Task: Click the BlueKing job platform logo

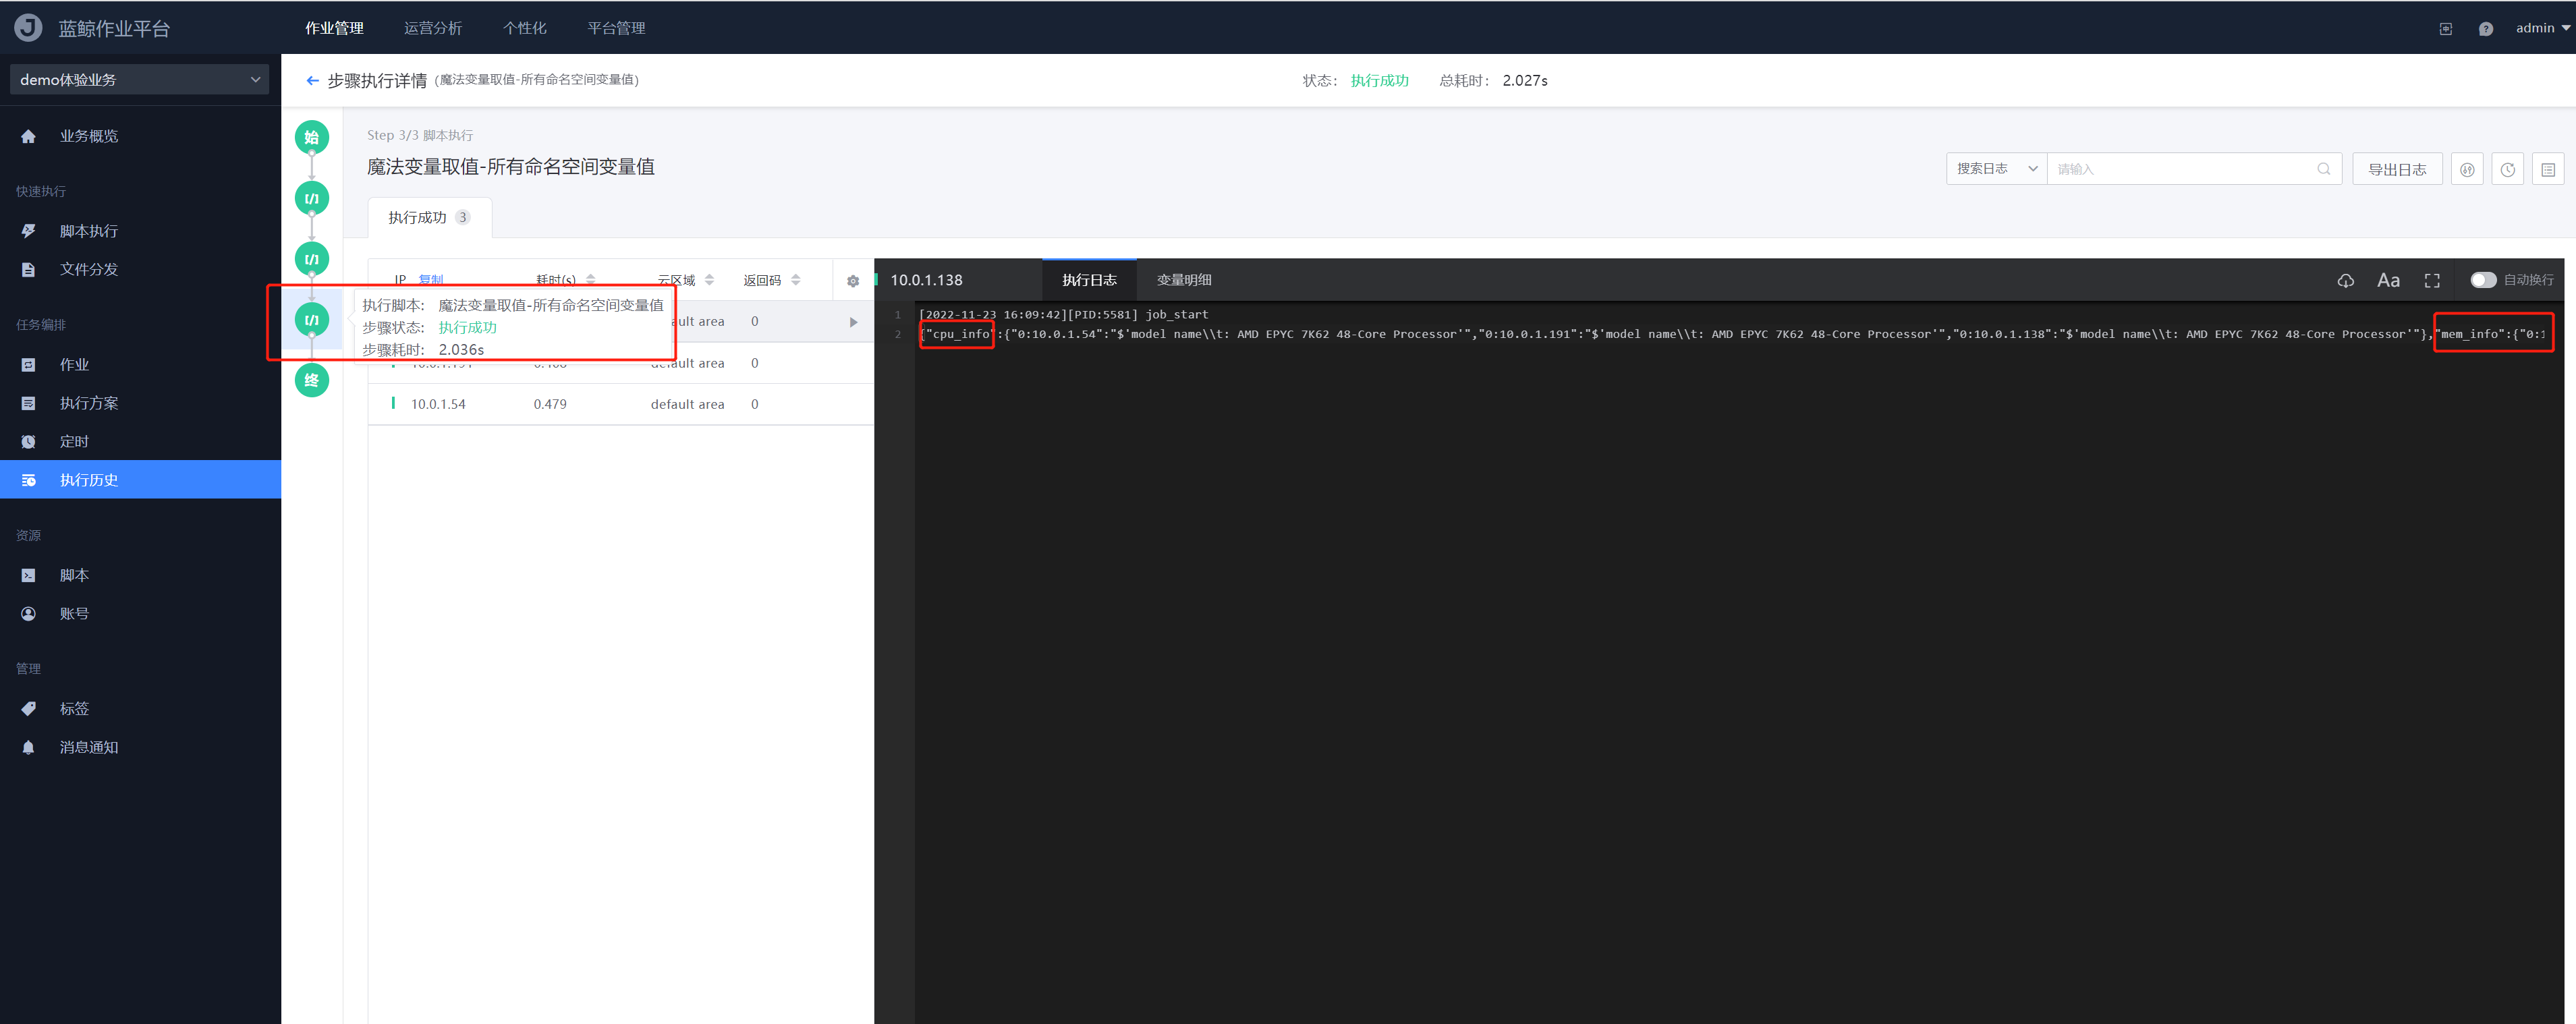Action: pos(28,27)
